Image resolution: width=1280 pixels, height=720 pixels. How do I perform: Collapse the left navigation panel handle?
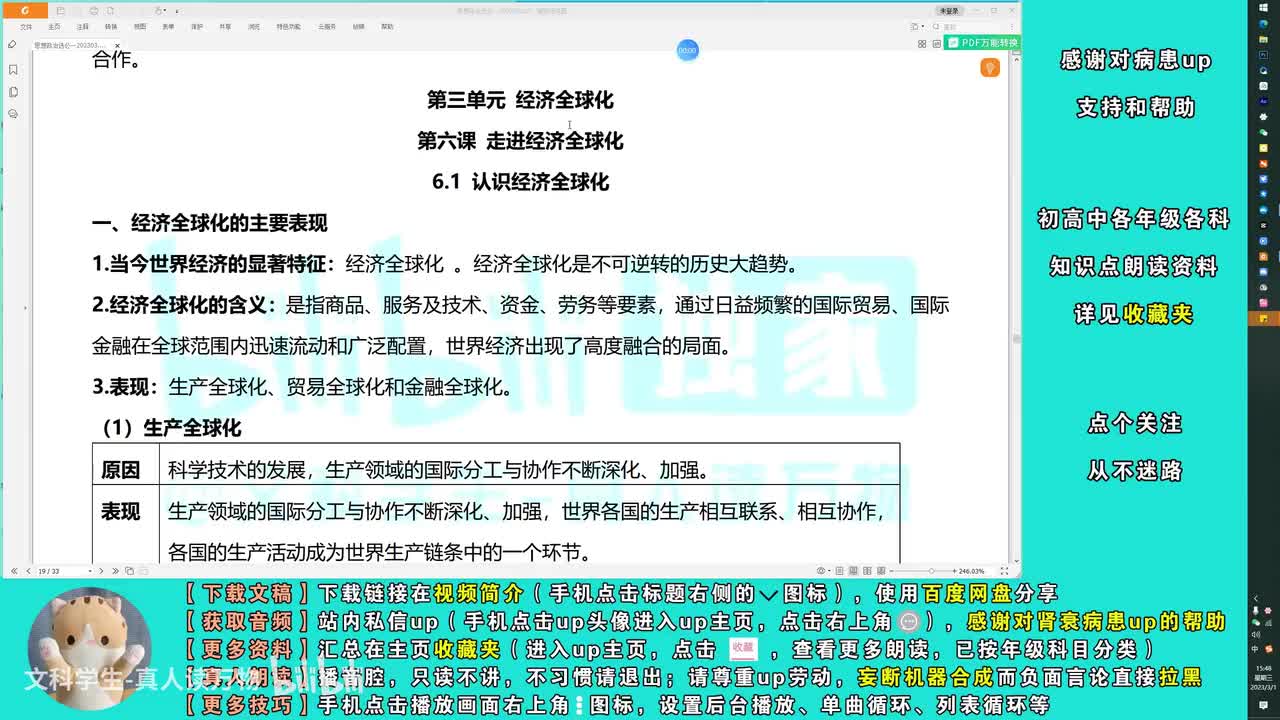tap(25, 307)
